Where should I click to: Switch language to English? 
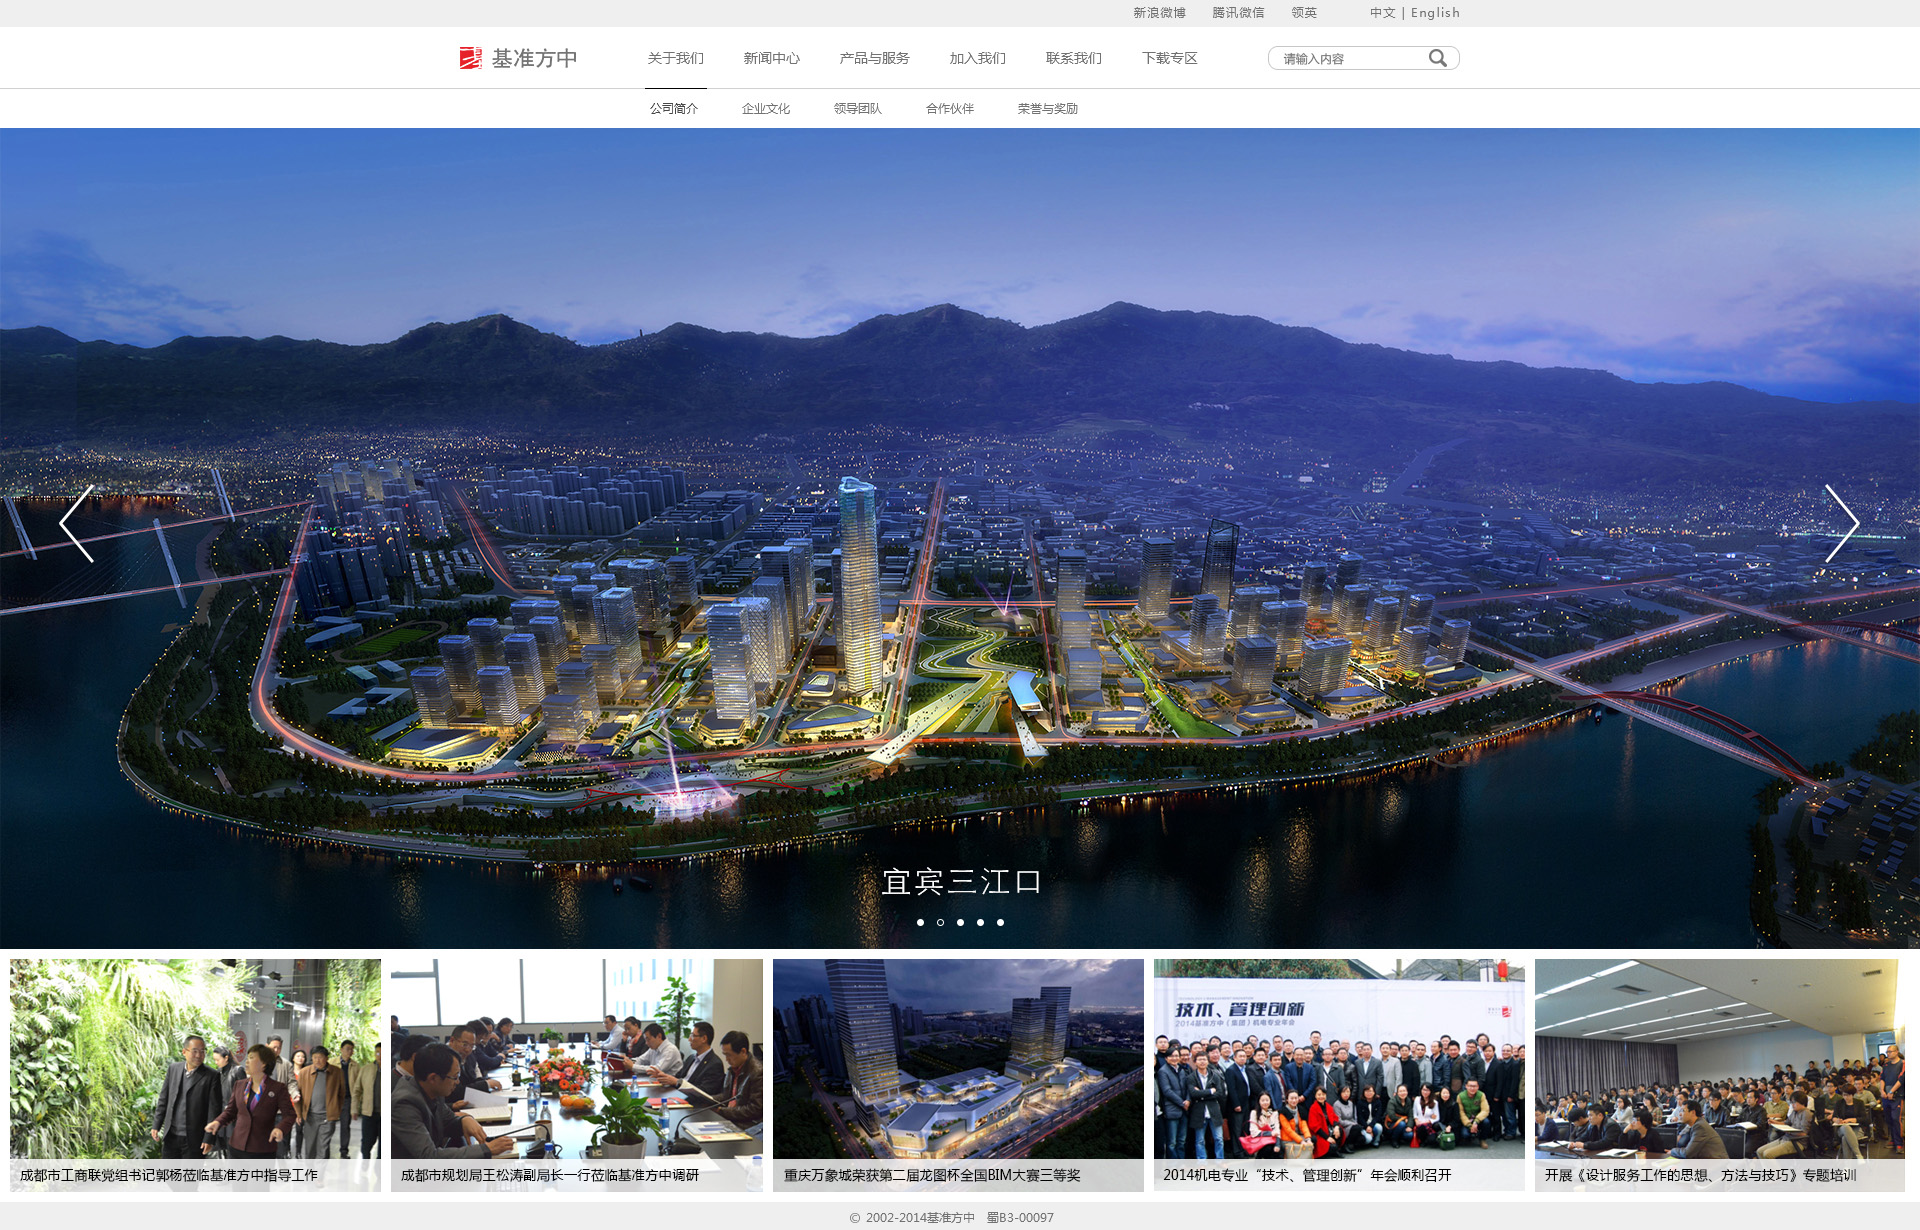(x=1435, y=13)
